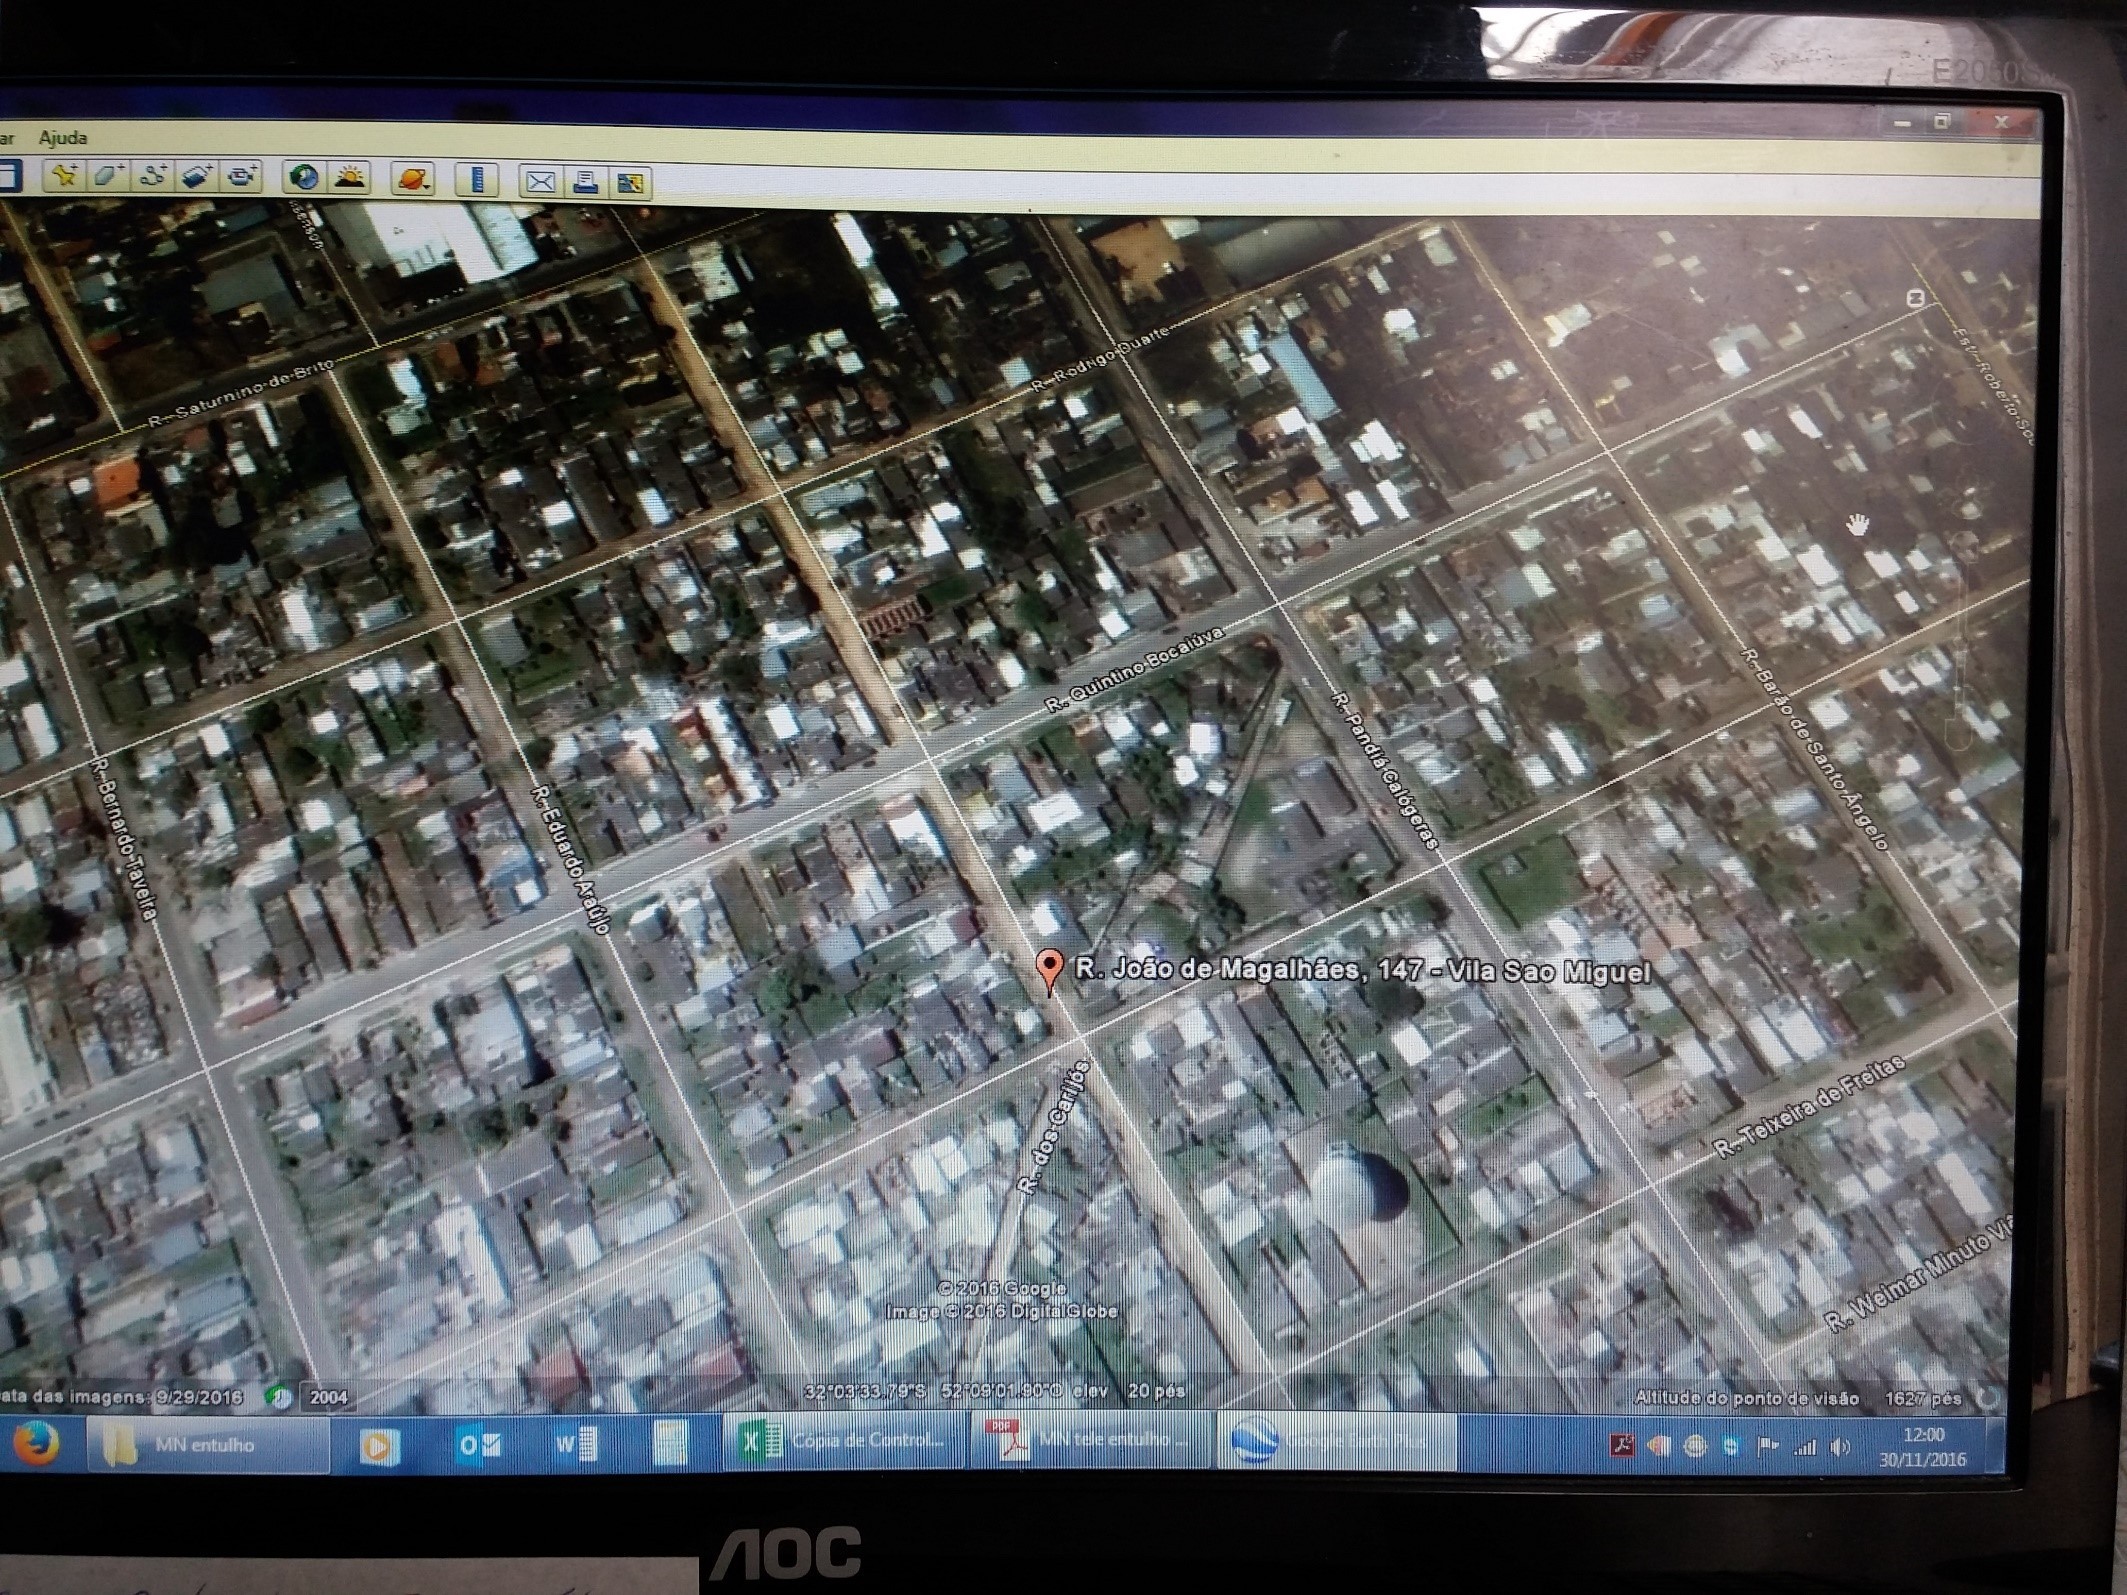
Task: Click the 2004 historical imagery year button
Action: [x=328, y=1397]
